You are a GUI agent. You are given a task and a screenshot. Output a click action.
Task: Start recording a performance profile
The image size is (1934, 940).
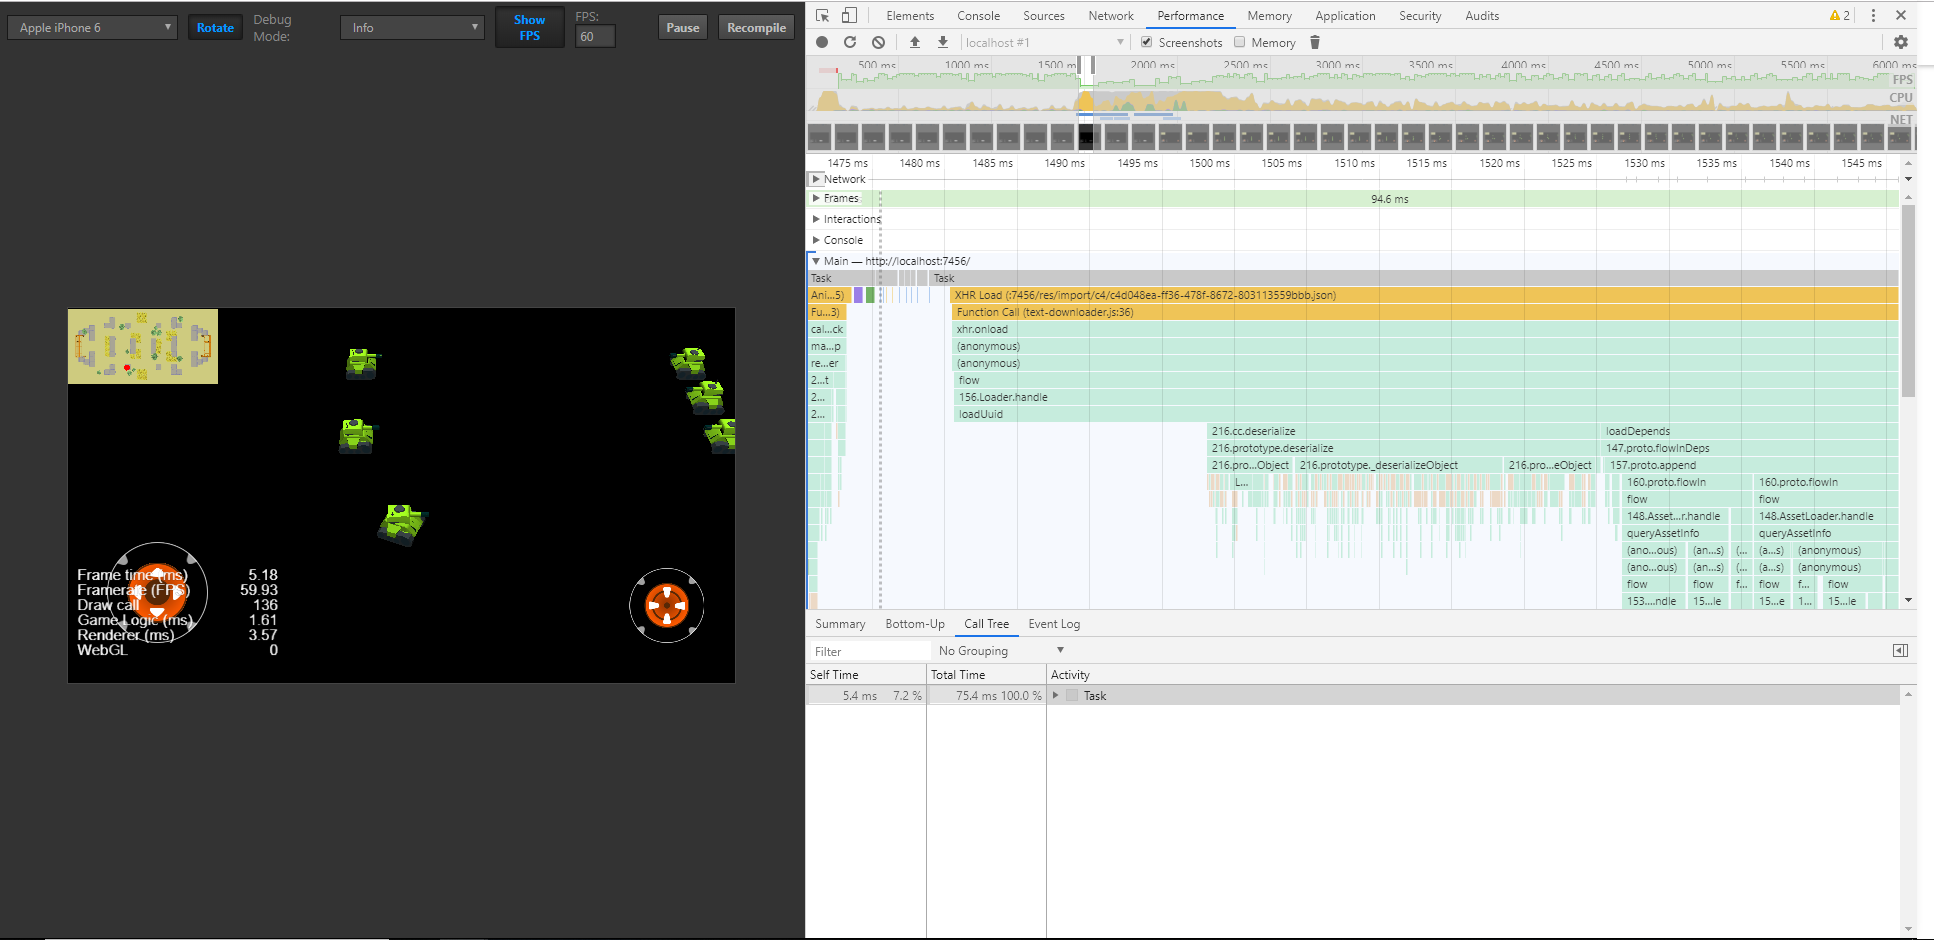[822, 42]
